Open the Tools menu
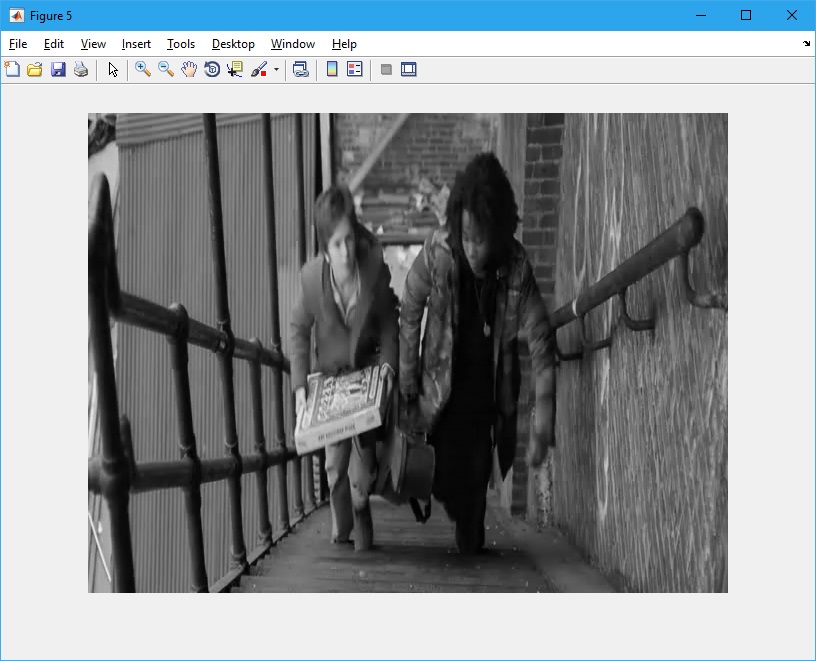This screenshot has width=816, height=661. click(x=181, y=44)
